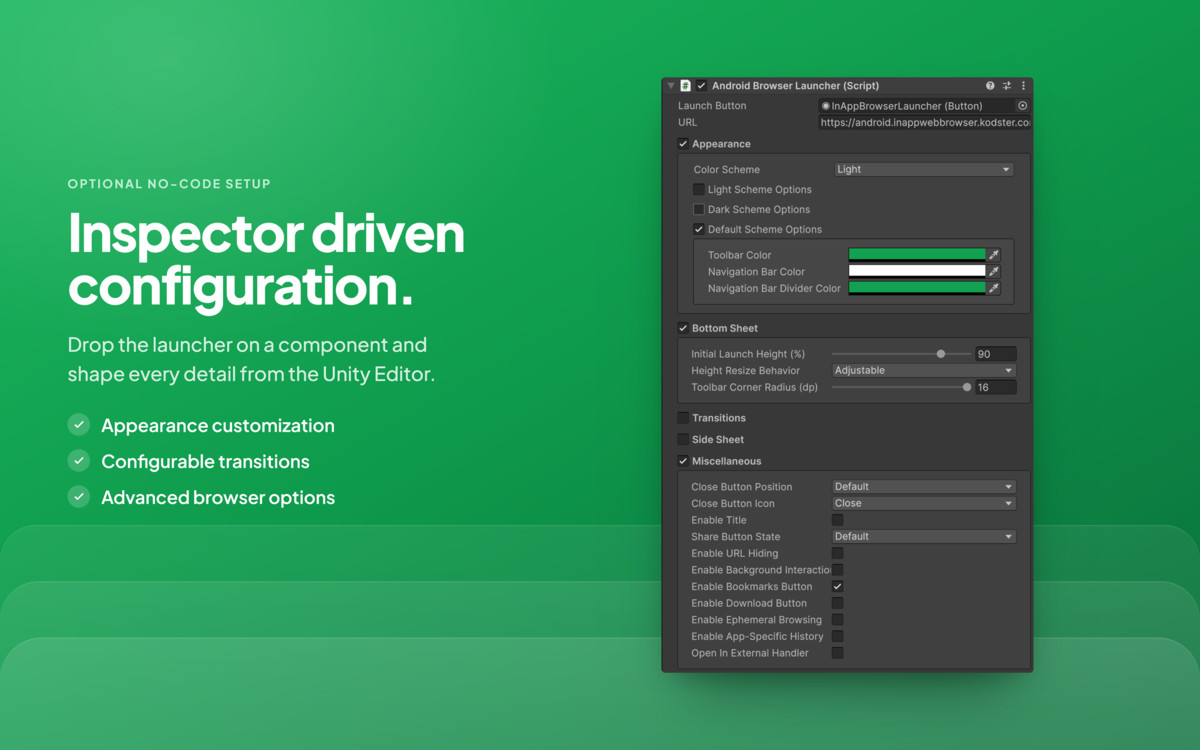The width and height of the screenshot is (1200, 750).
Task: Disable the Android Browser Launcher script checkbox
Action: tap(702, 86)
